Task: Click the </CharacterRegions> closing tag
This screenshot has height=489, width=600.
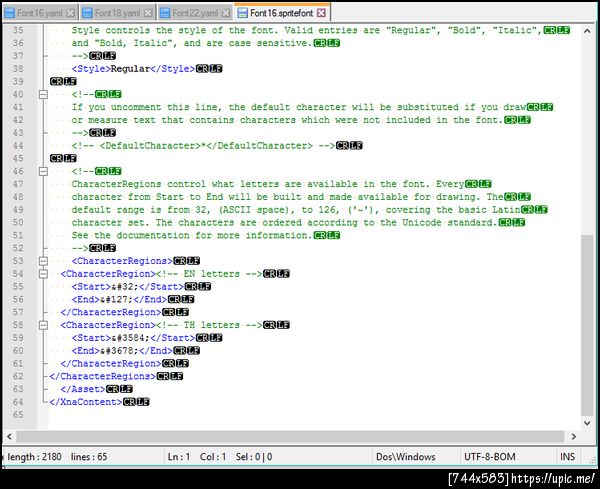Action: pos(103,377)
